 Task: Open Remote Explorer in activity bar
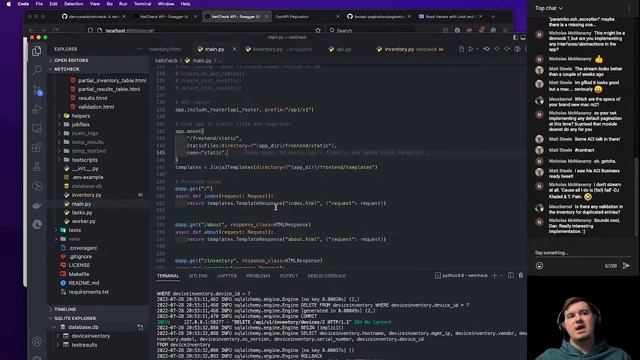click(x=37, y=128)
